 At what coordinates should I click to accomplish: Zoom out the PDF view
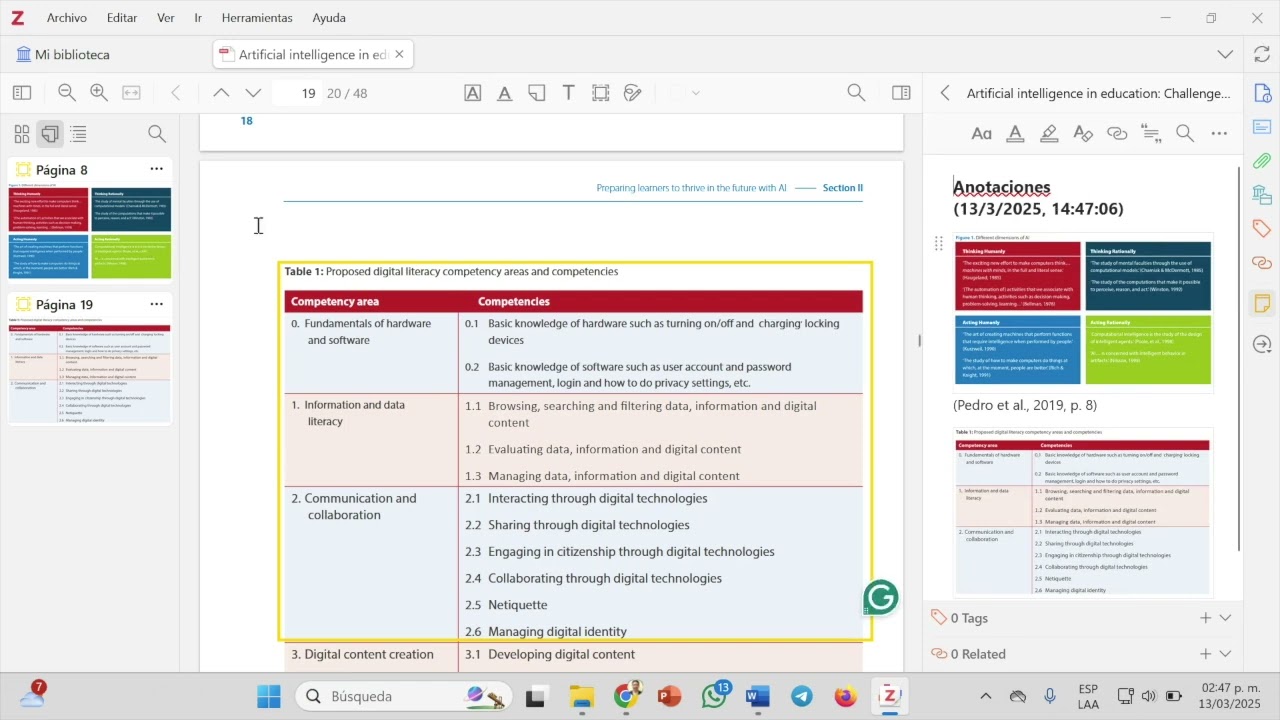pyautogui.click(x=67, y=93)
